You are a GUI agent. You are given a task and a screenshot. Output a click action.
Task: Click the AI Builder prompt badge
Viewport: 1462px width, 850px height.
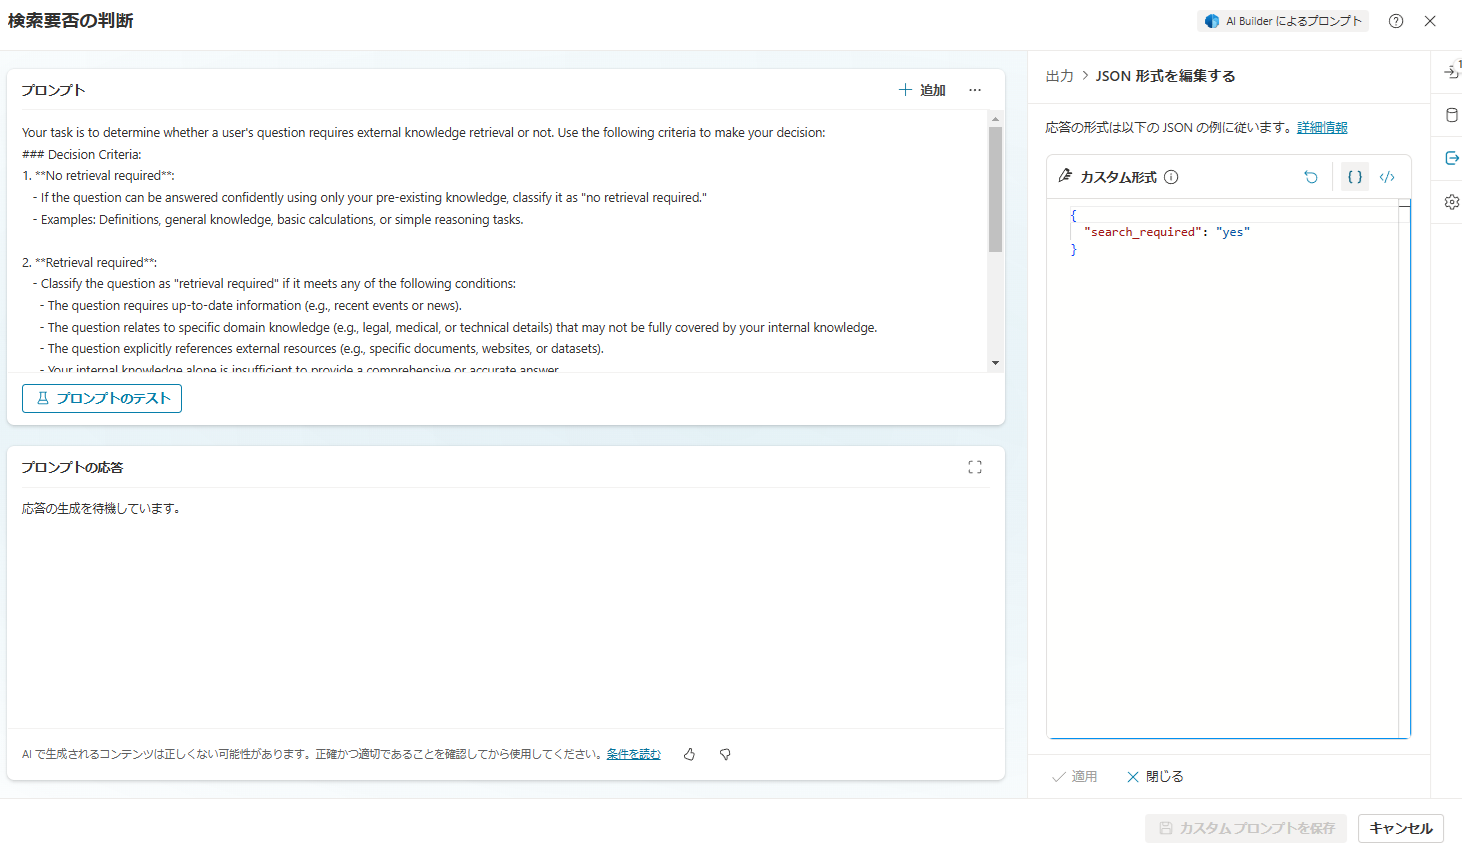(1283, 20)
